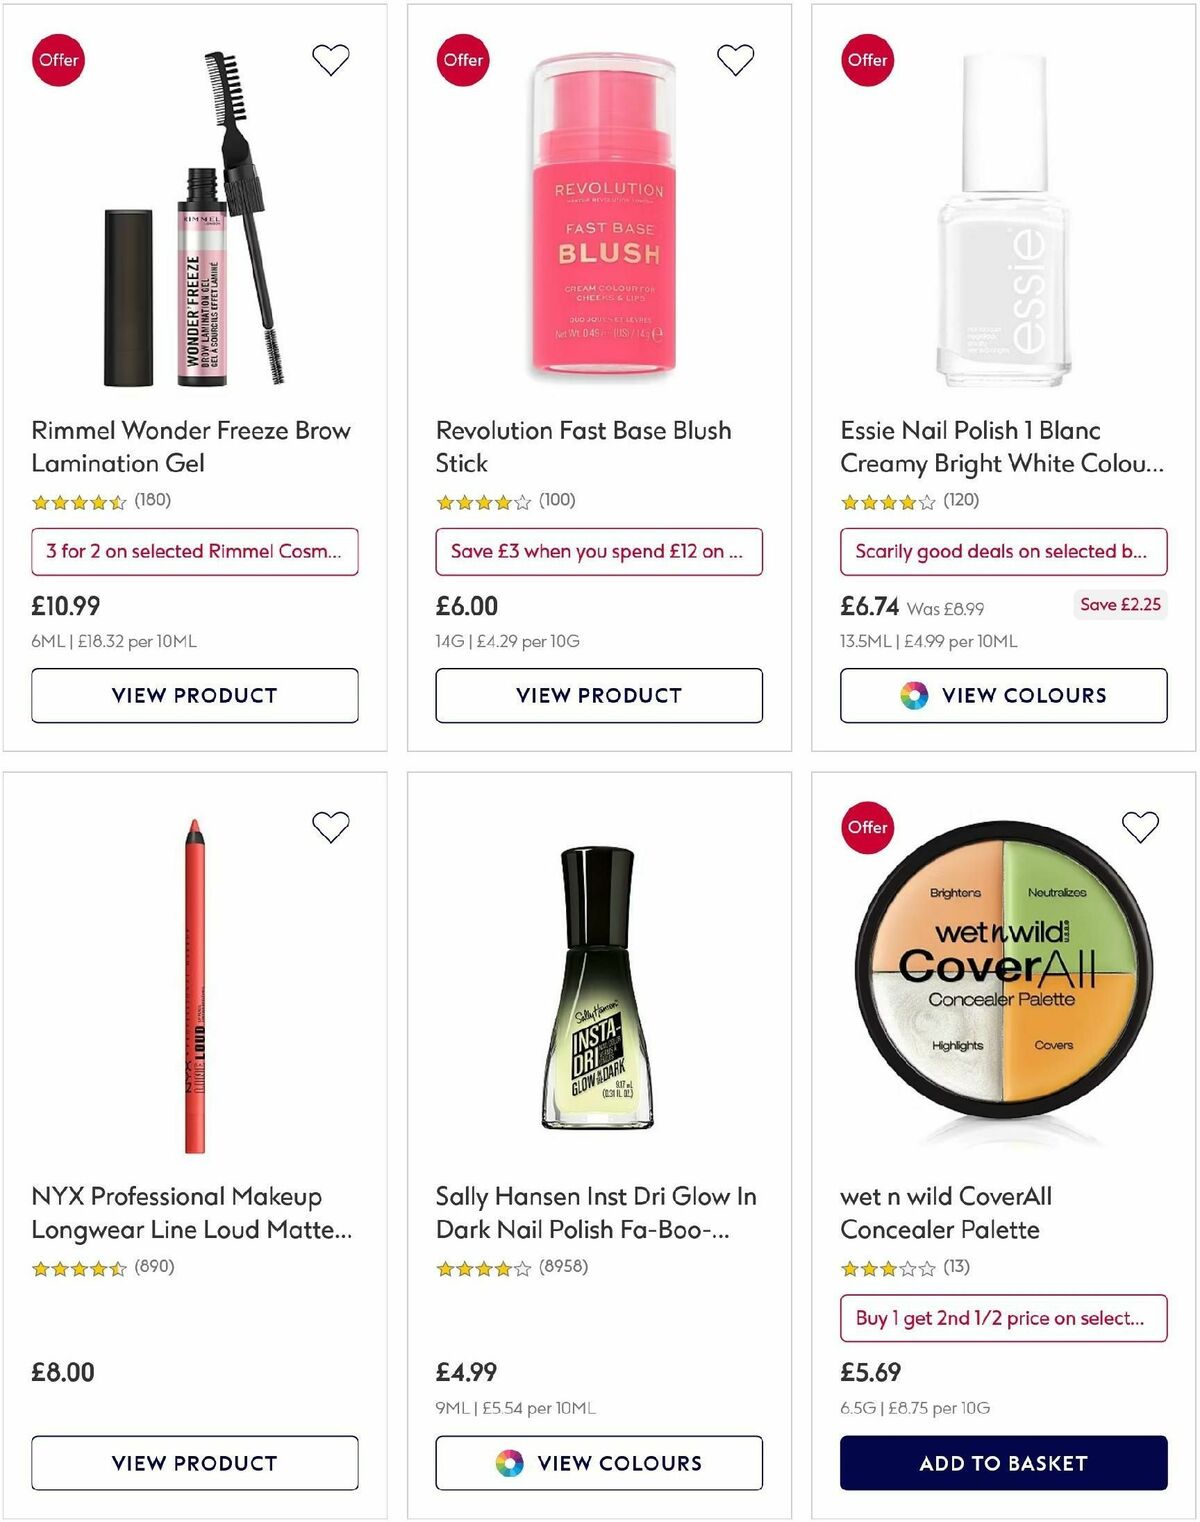Open the '3 for 2 on selected Rimmel' offer
This screenshot has height=1522, width=1200.
[196, 551]
